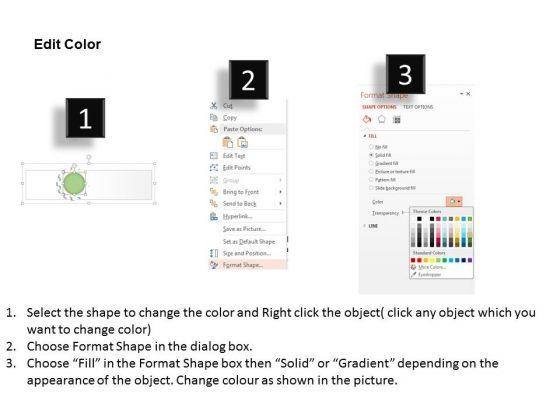Switch to the Text Options tab

418,107
